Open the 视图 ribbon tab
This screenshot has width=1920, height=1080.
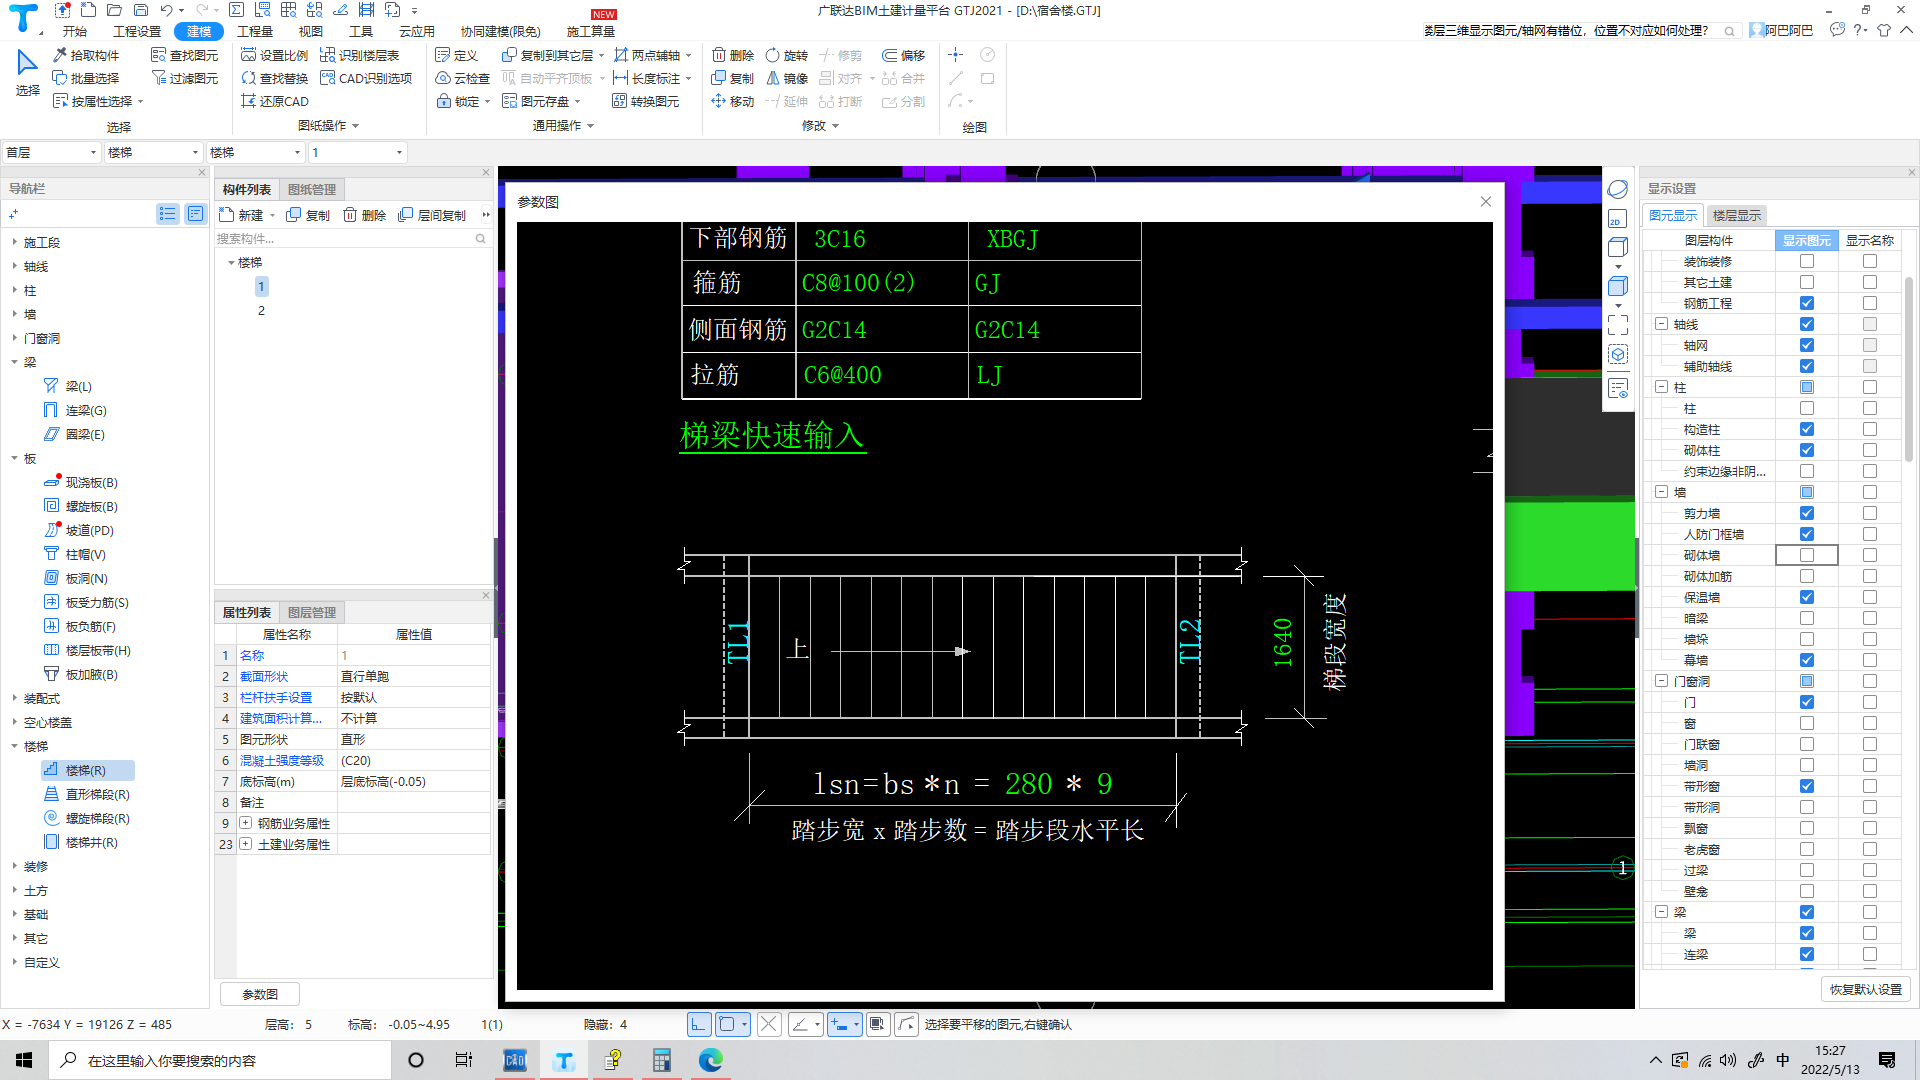click(x=311, y=31)
